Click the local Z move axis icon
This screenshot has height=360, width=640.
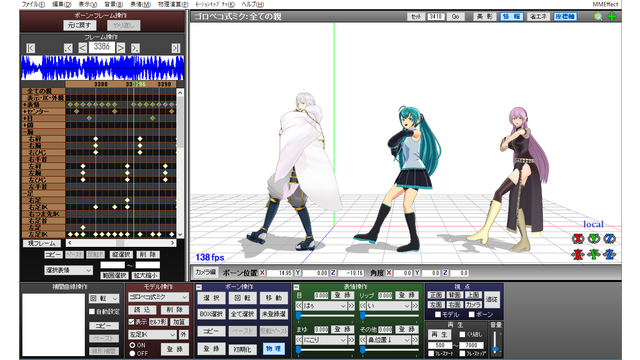tap(610, 255)
